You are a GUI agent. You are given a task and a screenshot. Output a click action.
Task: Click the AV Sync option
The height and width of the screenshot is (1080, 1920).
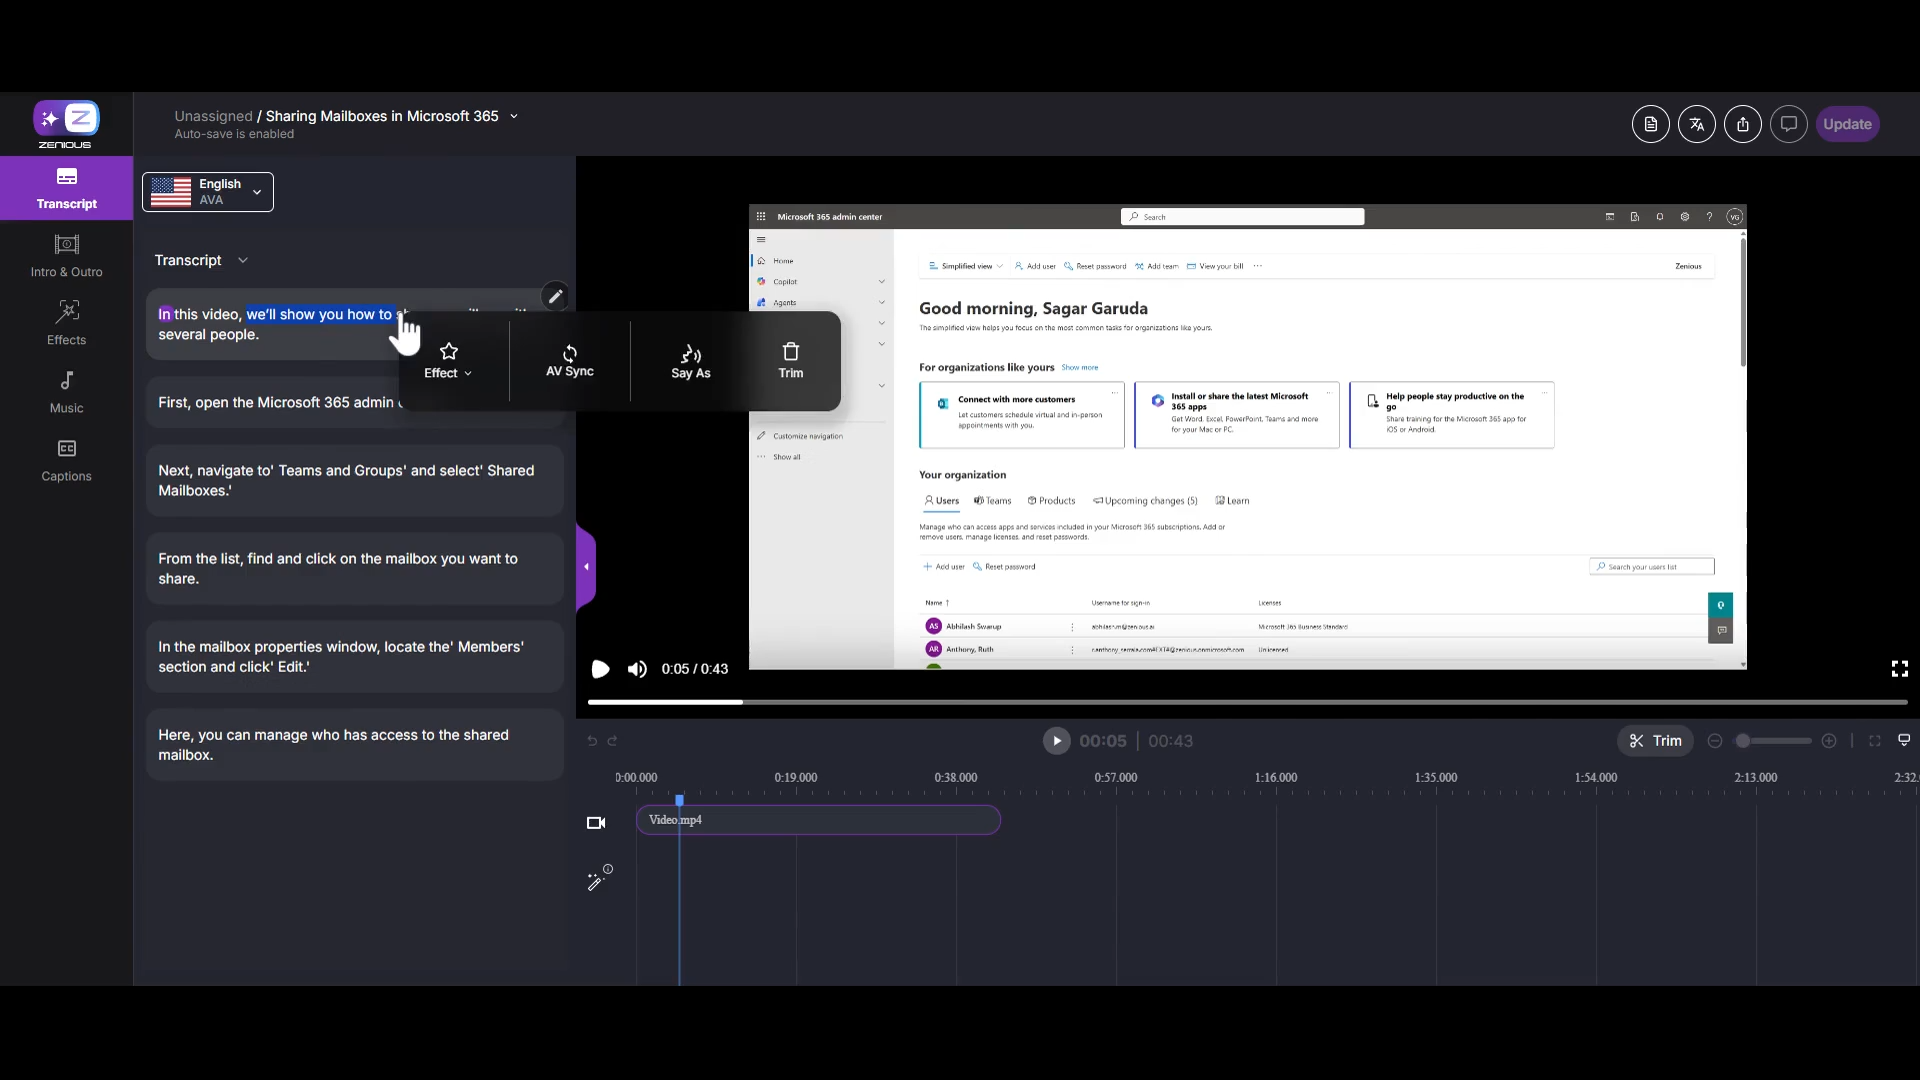[569, 361]
